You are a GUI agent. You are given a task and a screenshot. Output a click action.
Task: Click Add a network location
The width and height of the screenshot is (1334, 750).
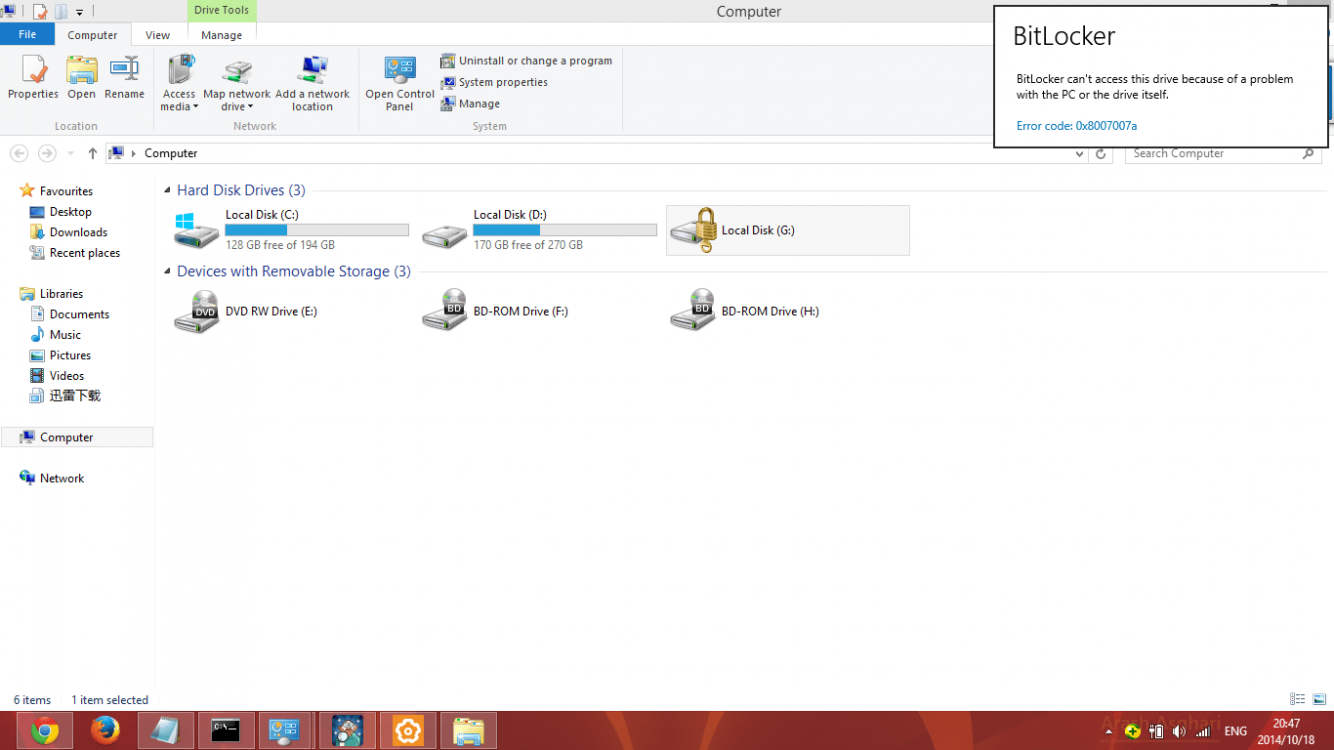tap(313, 84)
